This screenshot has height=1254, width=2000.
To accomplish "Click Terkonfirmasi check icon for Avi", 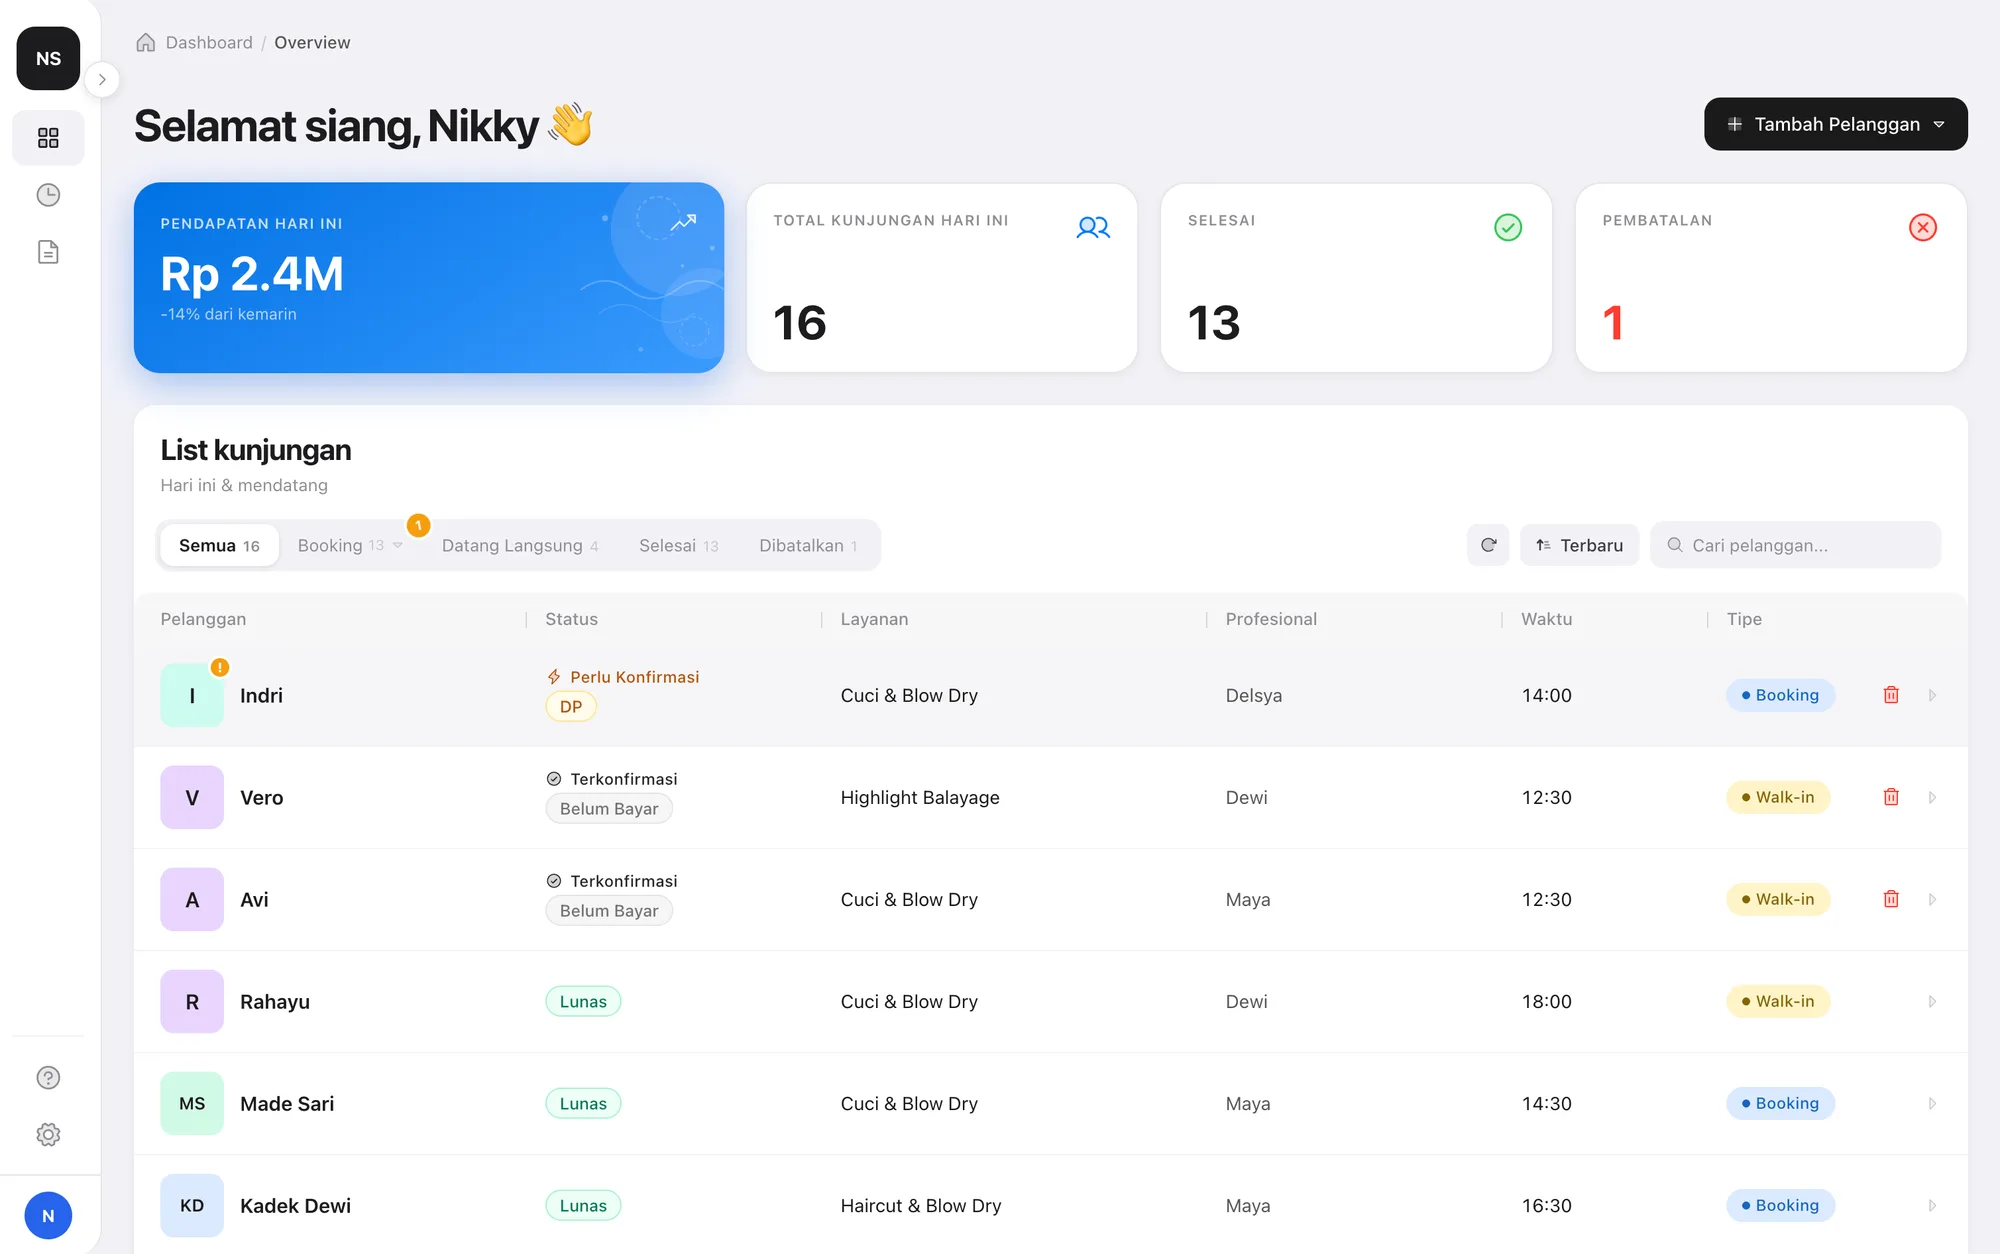I will click(554, 881).
